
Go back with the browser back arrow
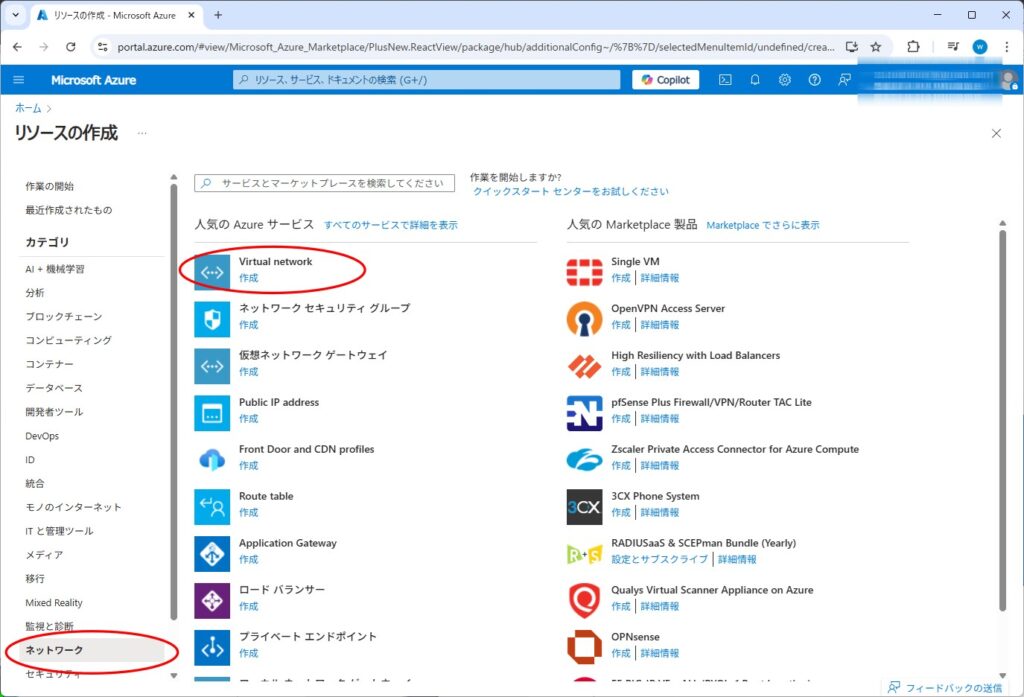pos(17,47)
